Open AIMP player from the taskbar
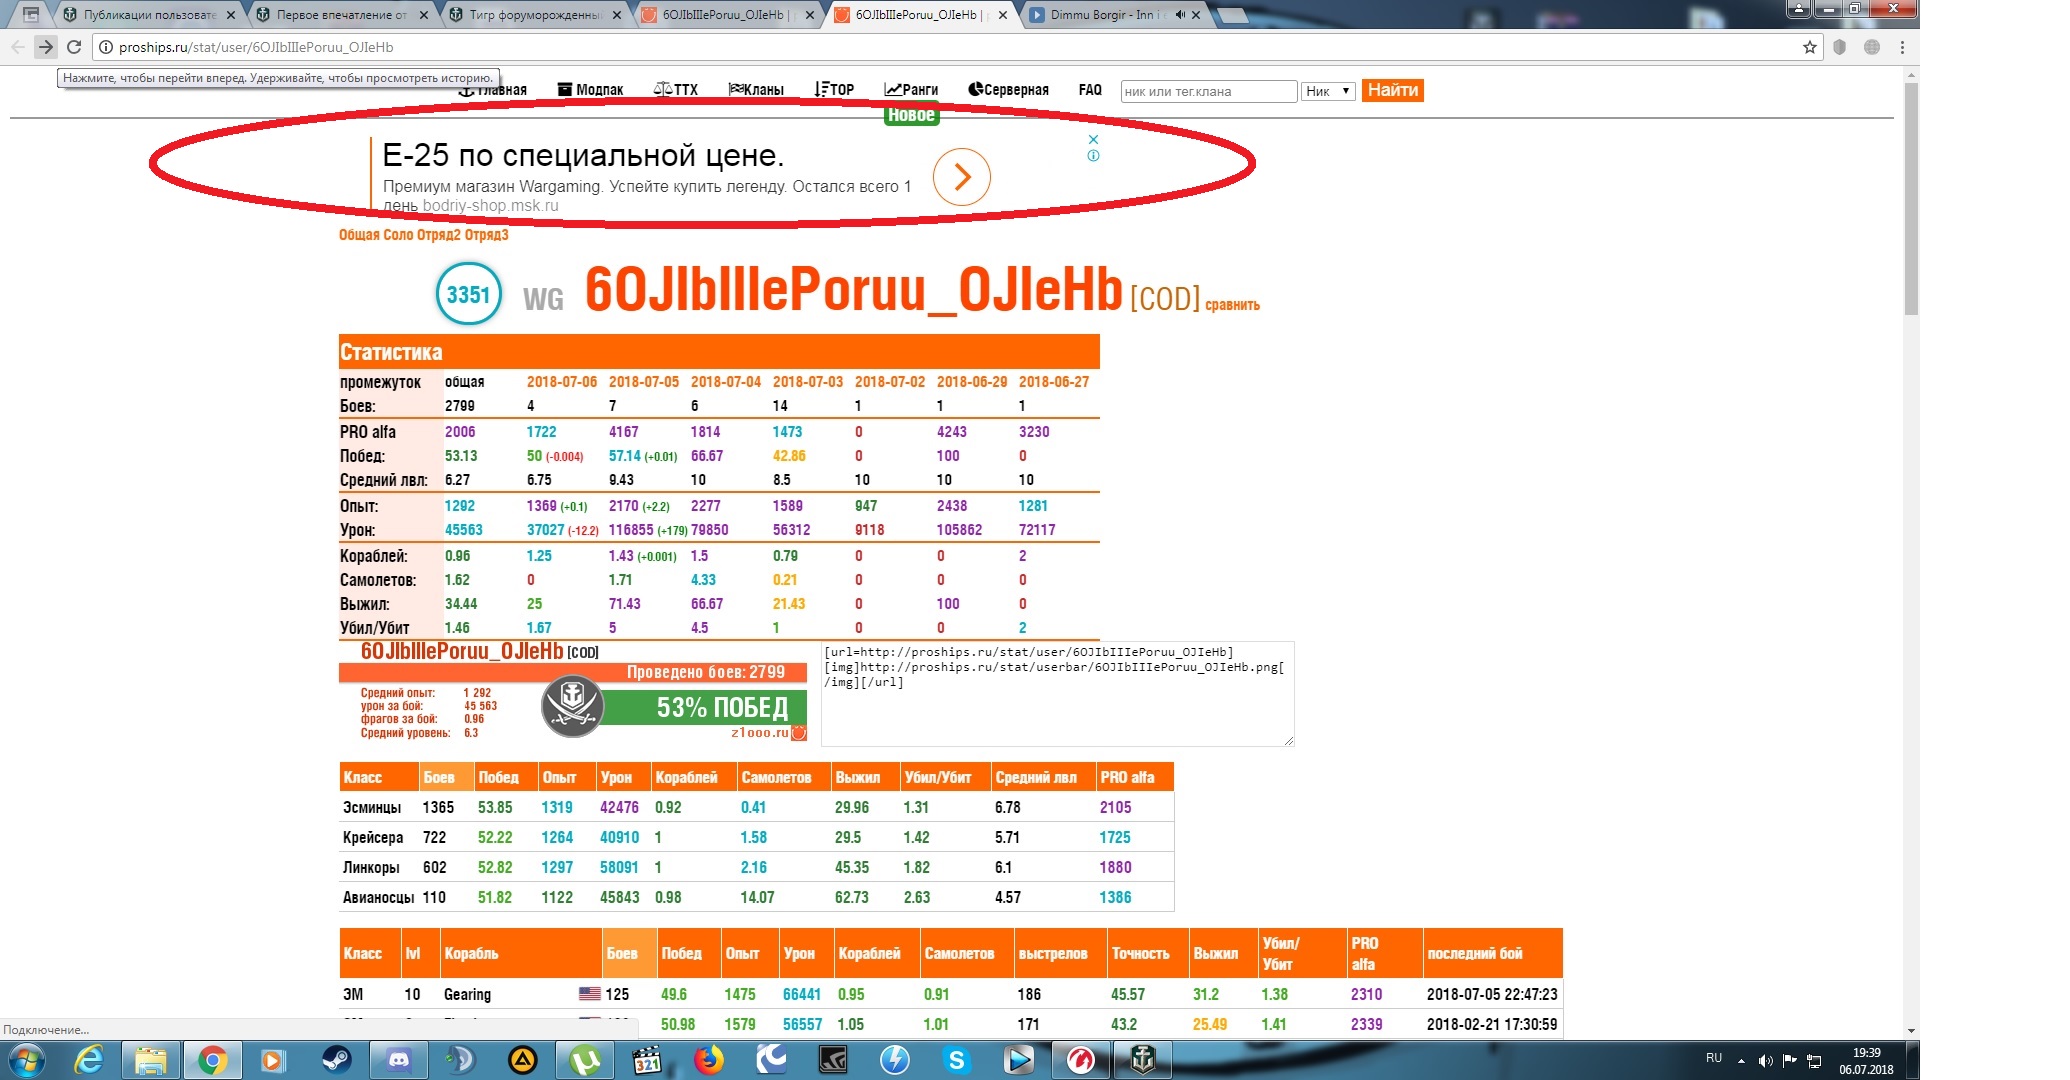Screen dimensions: 2070x1080 pyautogui.click(x=522, y=1060)
